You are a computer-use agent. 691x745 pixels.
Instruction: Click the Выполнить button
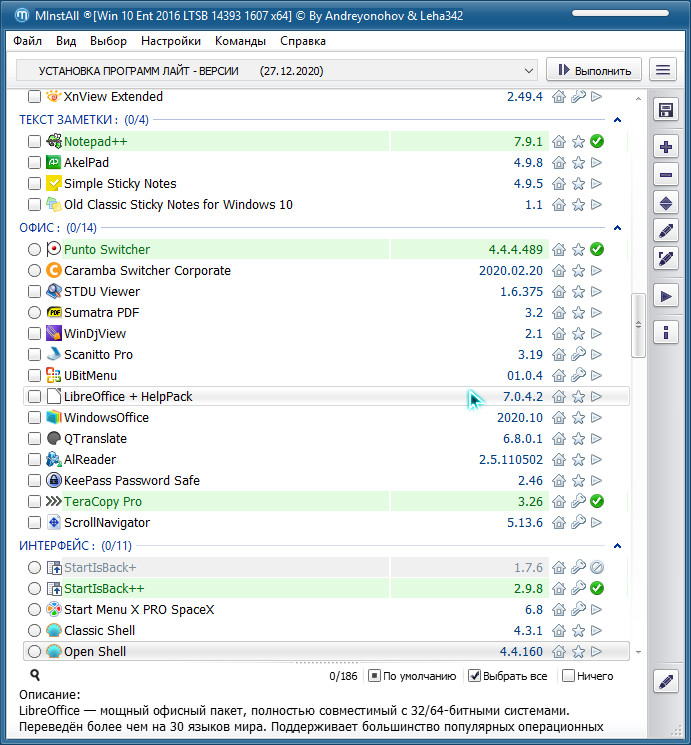594,70
